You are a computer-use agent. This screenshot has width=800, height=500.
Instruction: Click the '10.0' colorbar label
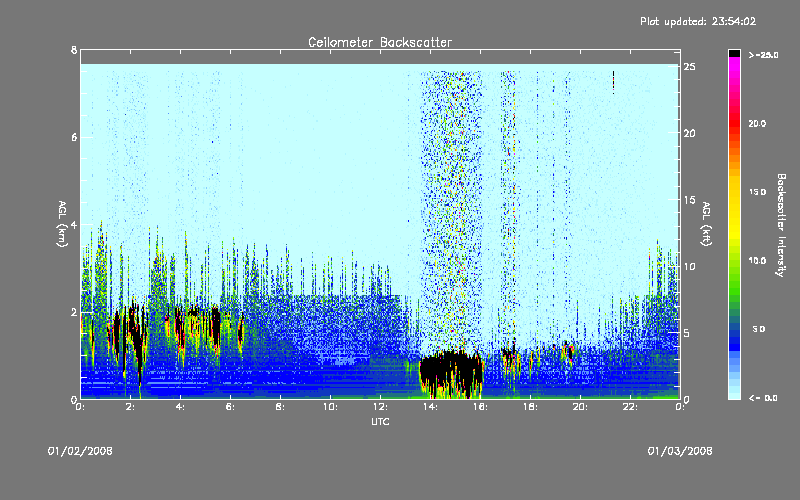757,261
